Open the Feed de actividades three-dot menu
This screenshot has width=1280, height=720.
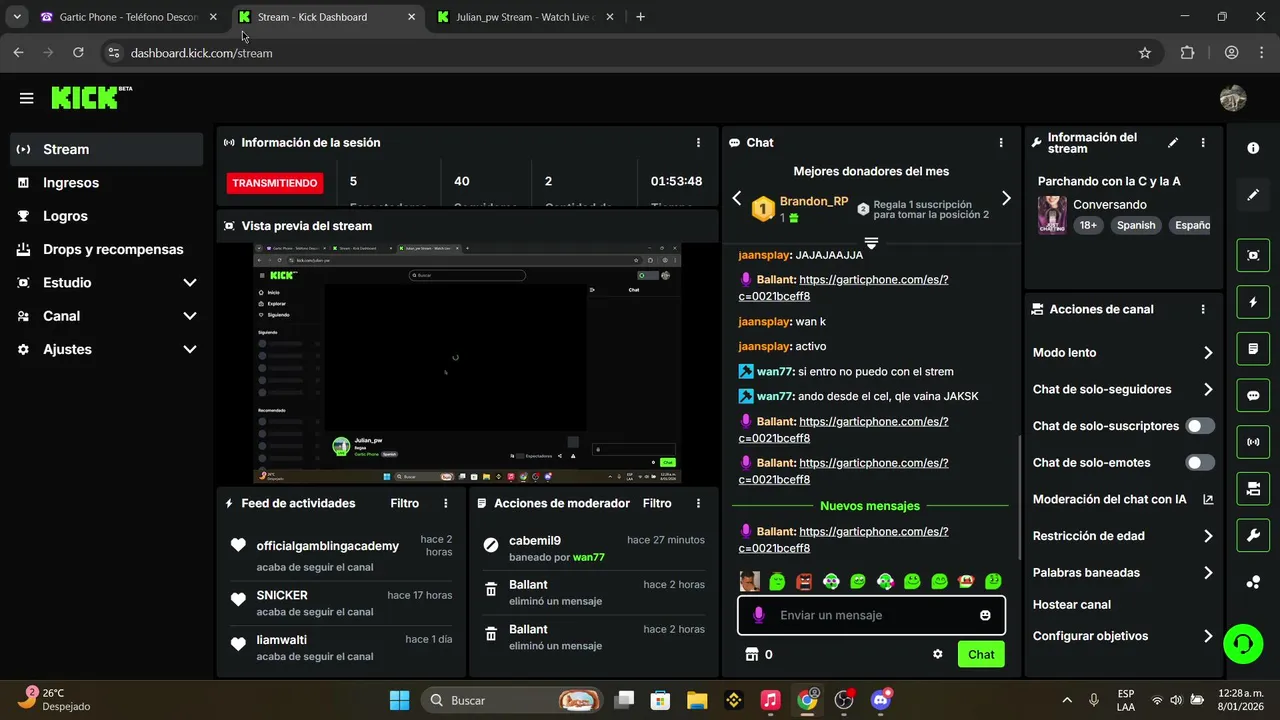[x=446, y=504]
